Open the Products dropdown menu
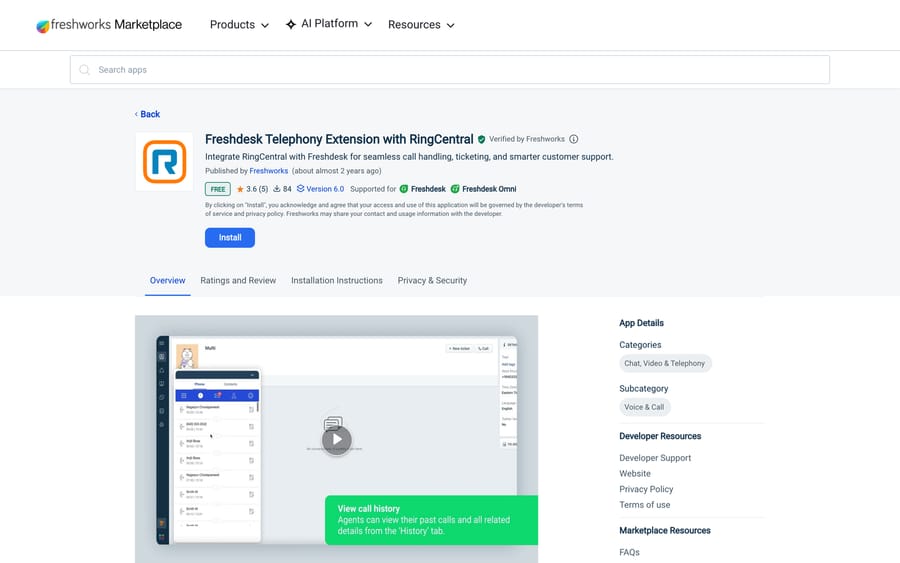The width and height of the screenshot is (900, 563). (x=239, y=25)
